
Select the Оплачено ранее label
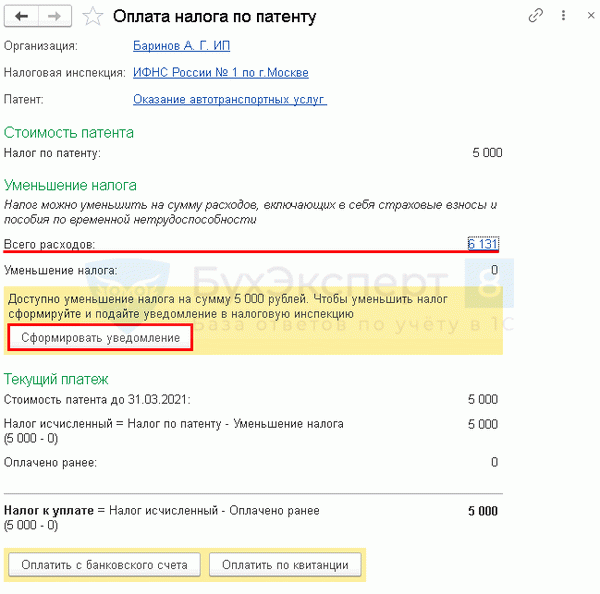pos(50,462)
